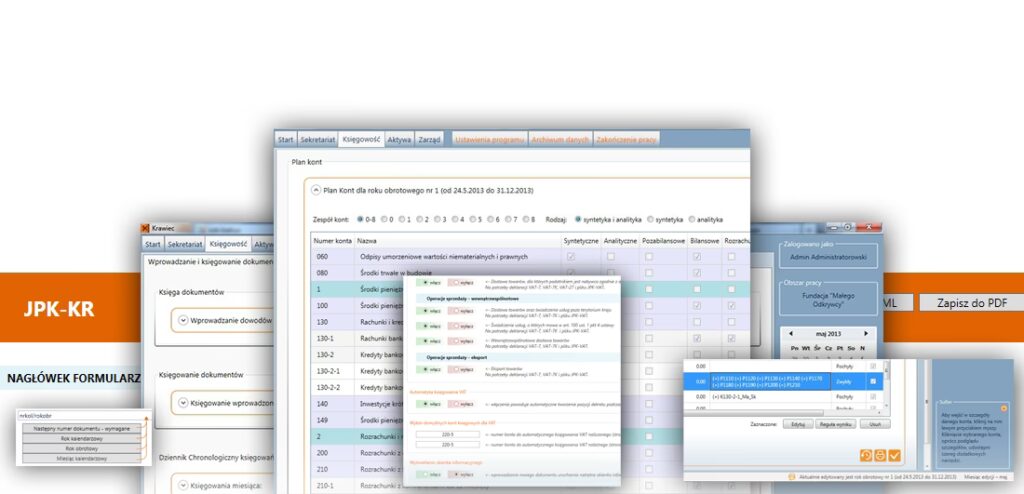The image size is (1024, 494).
Task: Click the orange print icon beside checkmark
Action: (880, 456)
